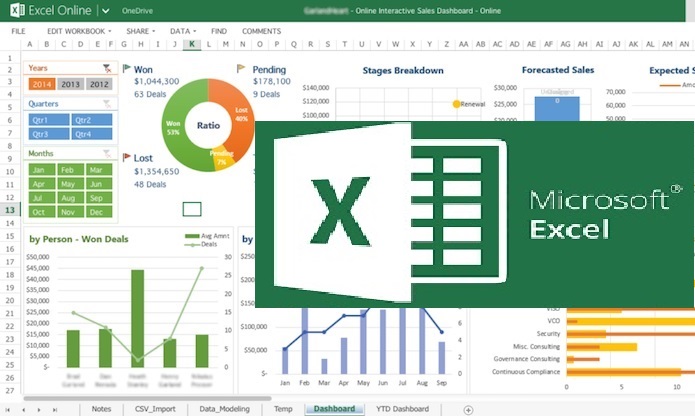Screen dimensions: 695x416
Task: Click the Won 53% donut segment
Action: 174,126
